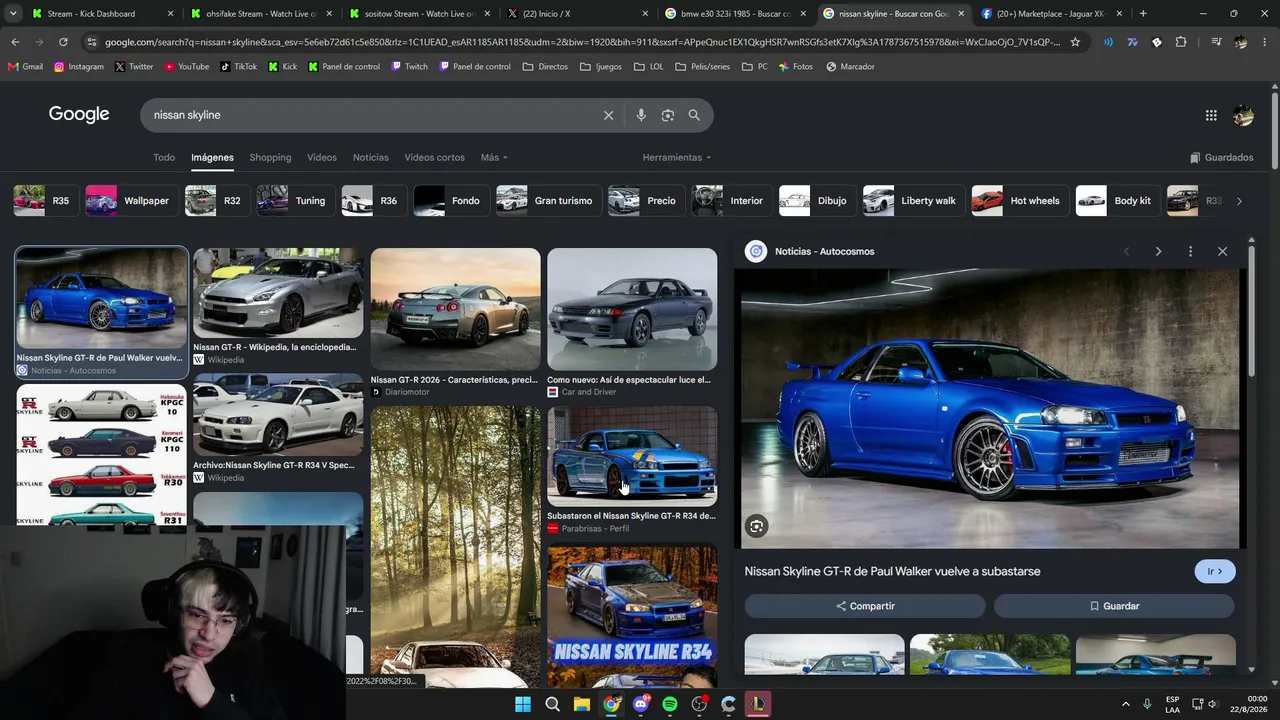Switch to the Videos cortos tab
This screenshot has height=720, width=1280.
434,157
